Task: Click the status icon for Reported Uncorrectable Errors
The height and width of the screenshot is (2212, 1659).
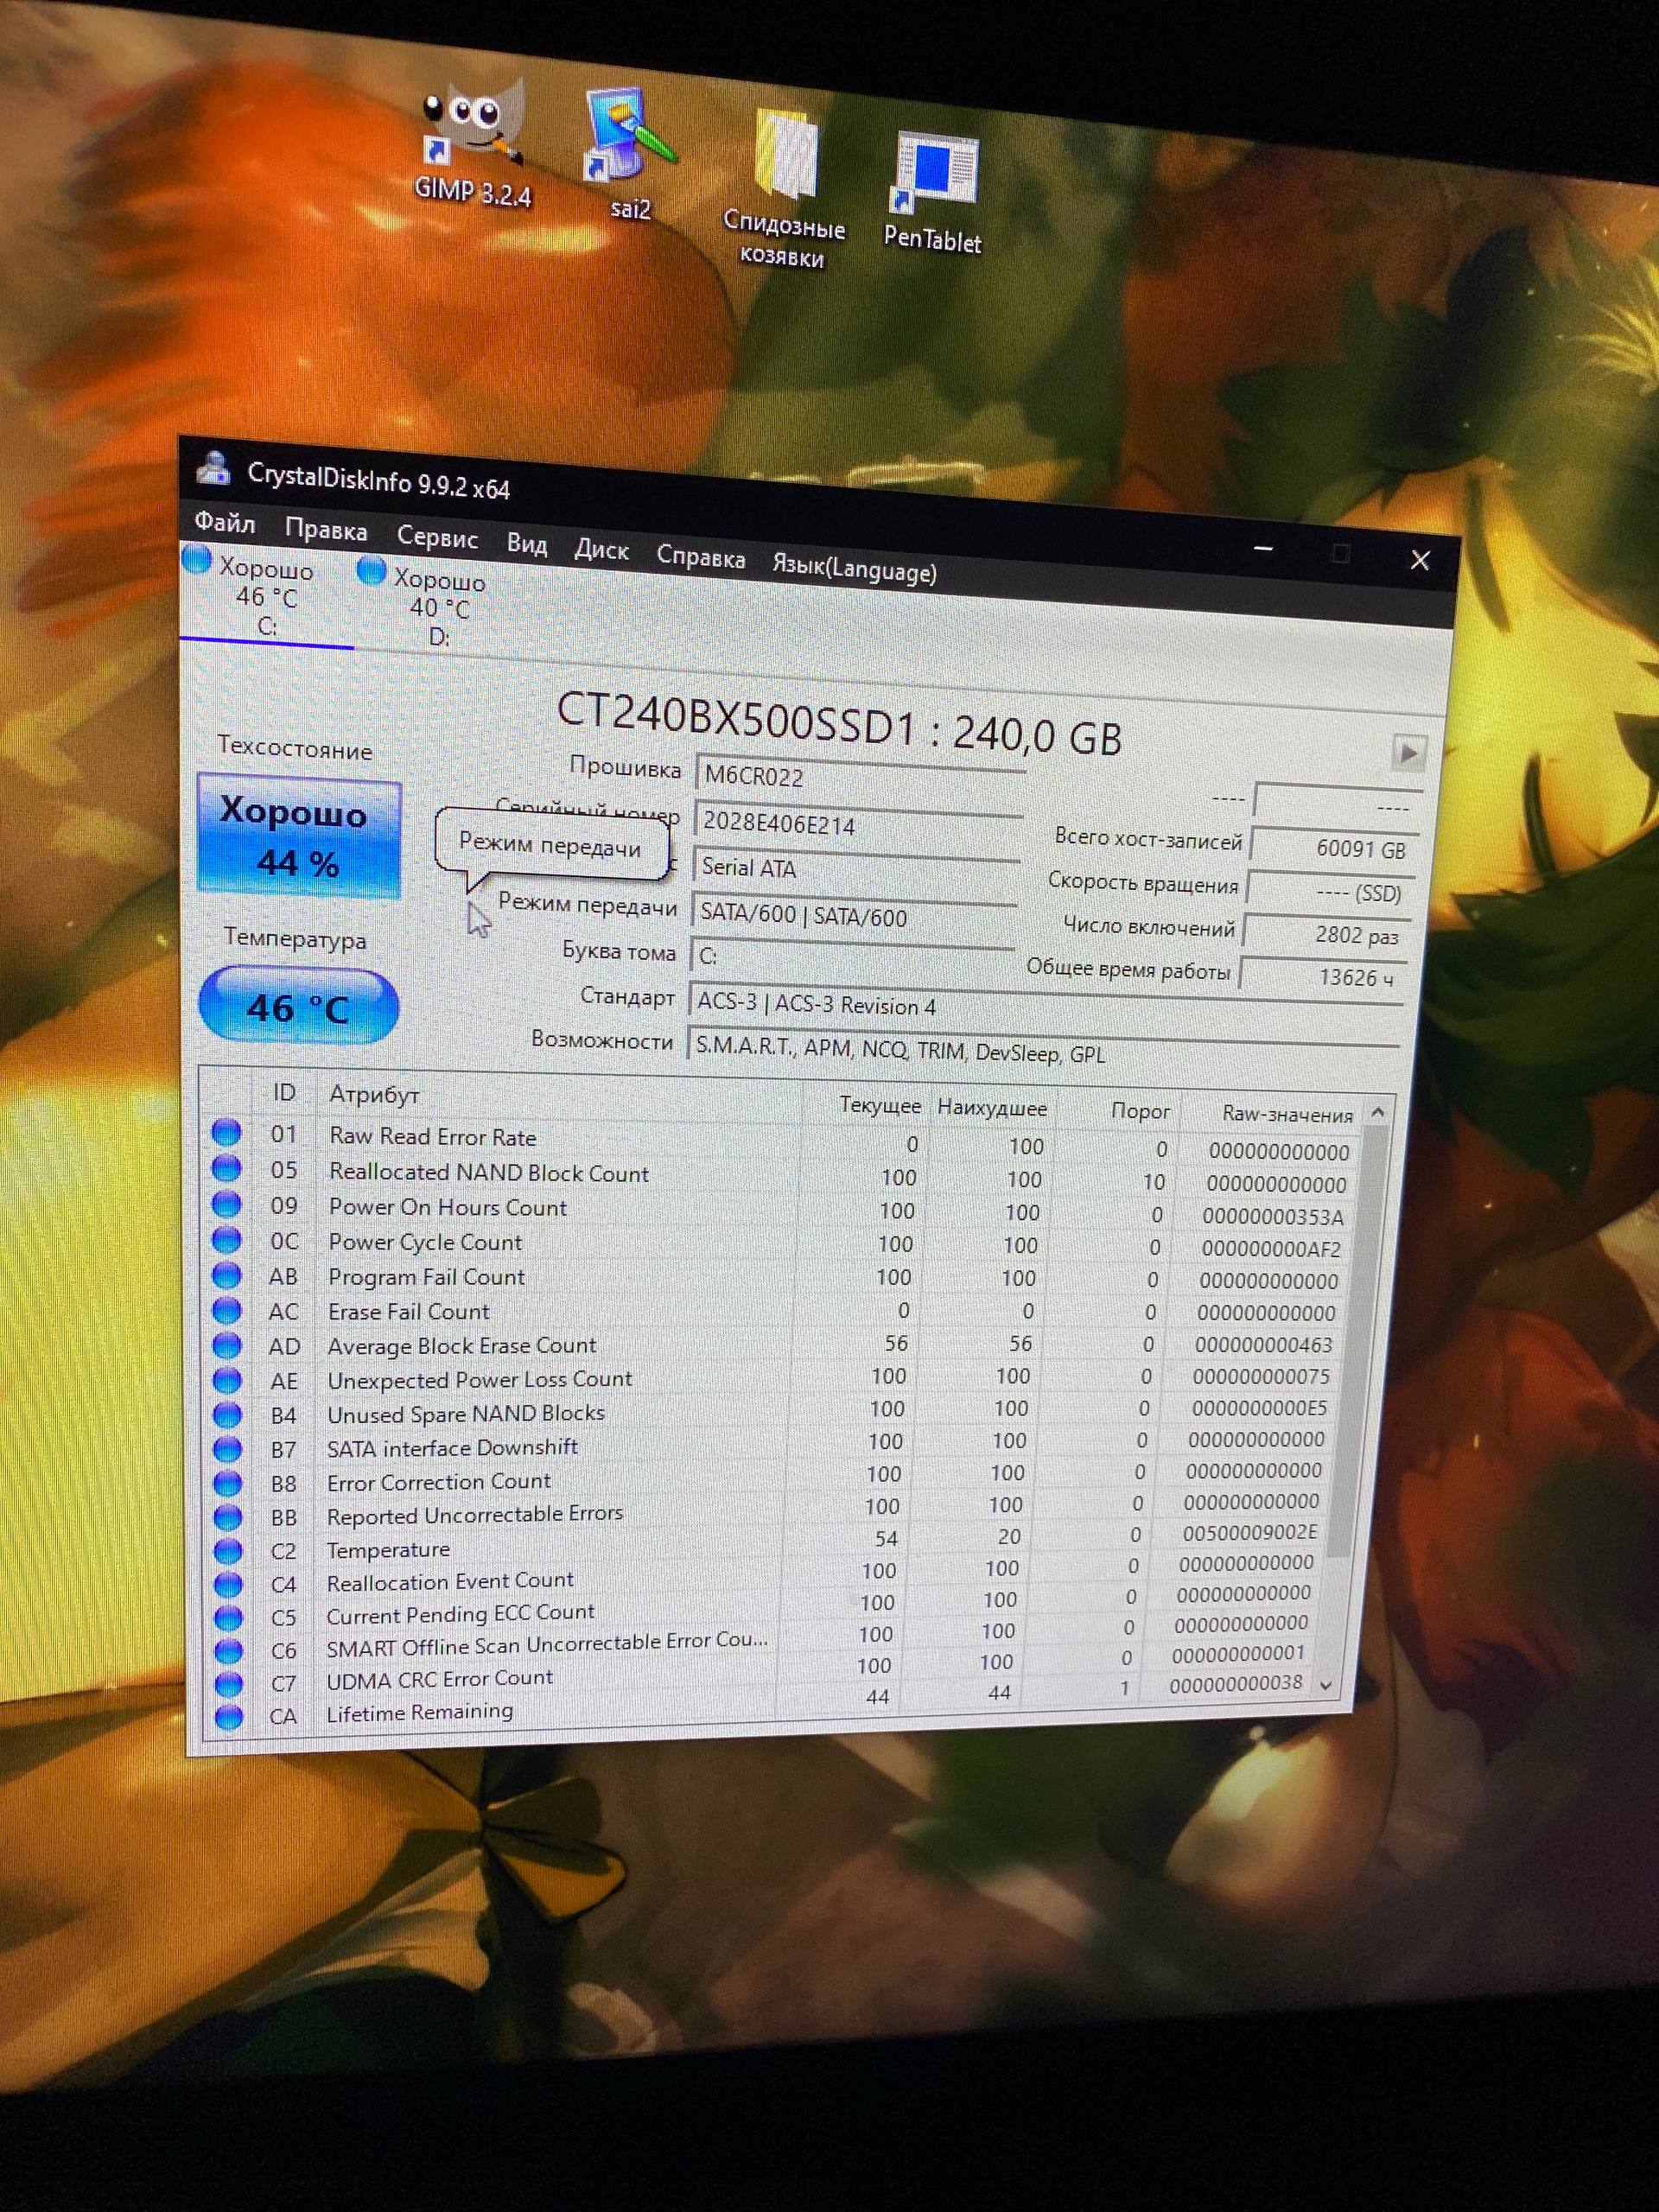Action: click(x=228, y=1517)
